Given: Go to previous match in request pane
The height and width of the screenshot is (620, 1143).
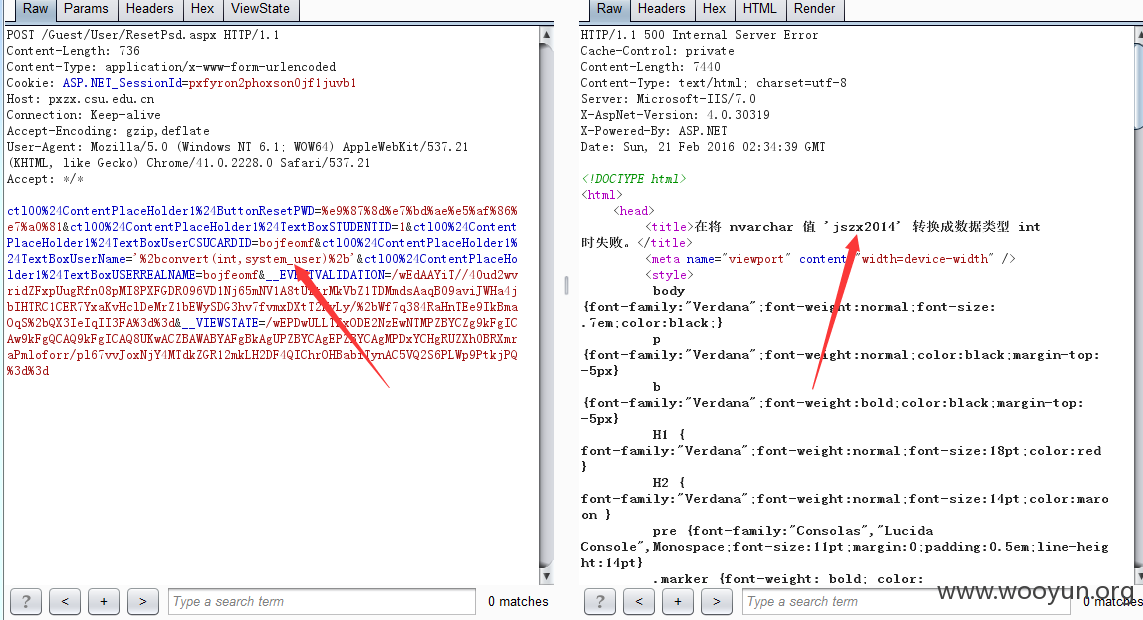Looking at the screenshot, I should point(65,601).
